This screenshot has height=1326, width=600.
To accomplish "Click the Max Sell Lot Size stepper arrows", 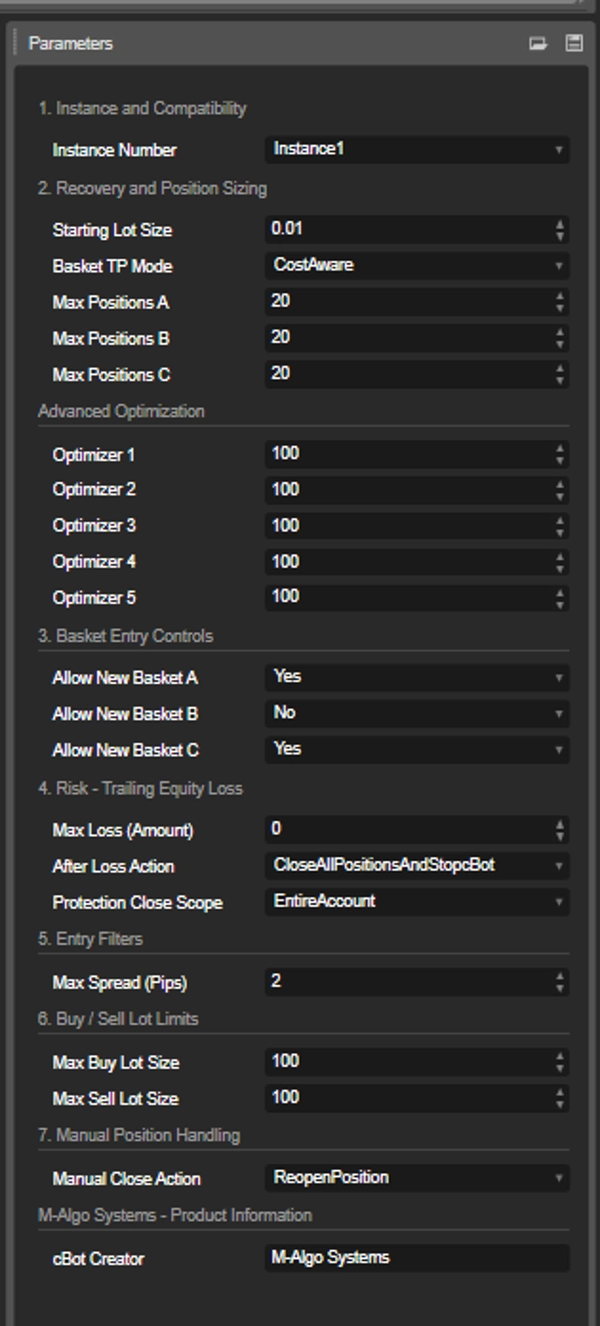I will 560,1098.
